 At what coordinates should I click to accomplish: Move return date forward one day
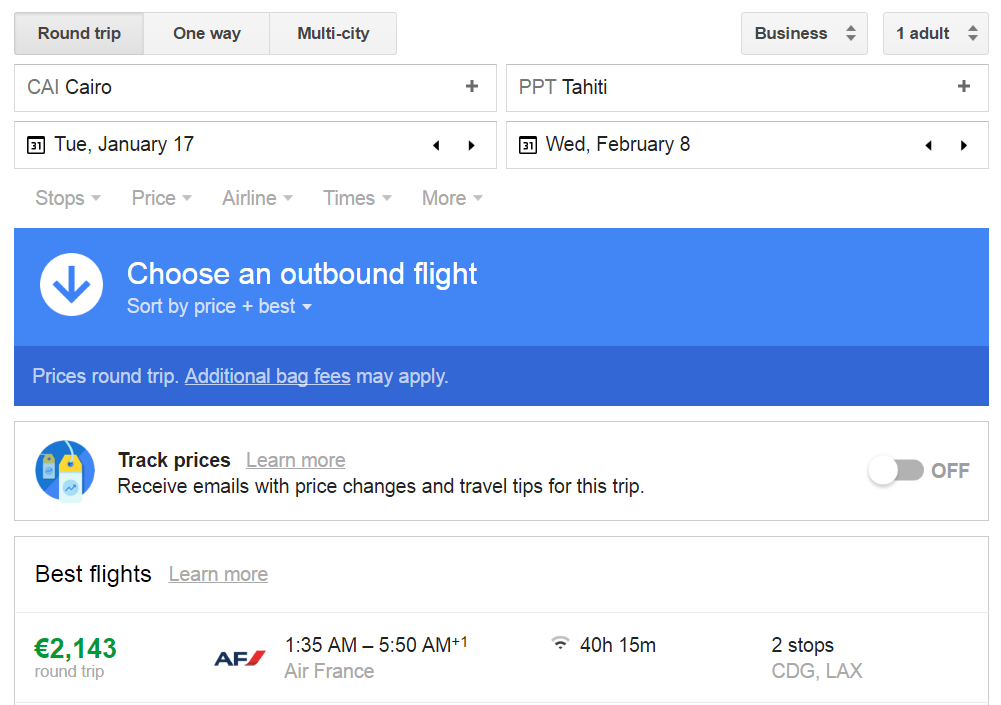point(964,146)
